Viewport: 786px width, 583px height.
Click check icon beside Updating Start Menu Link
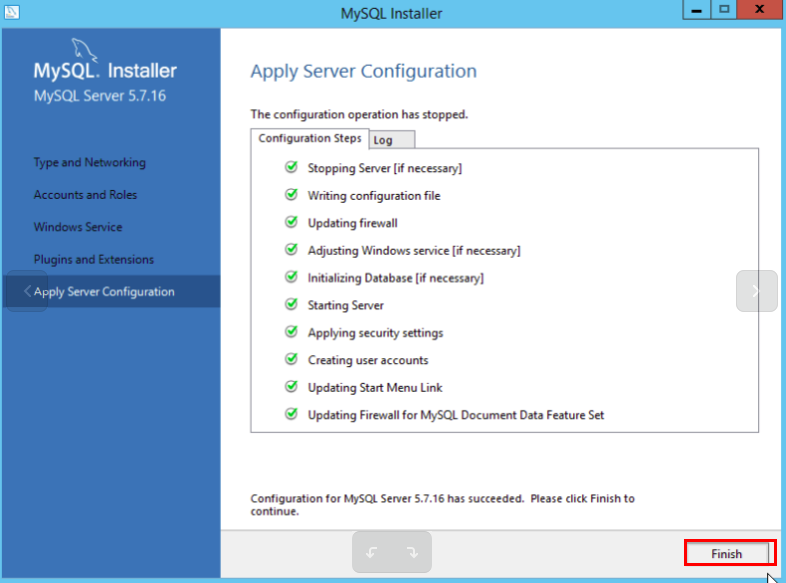pos(291,386)
